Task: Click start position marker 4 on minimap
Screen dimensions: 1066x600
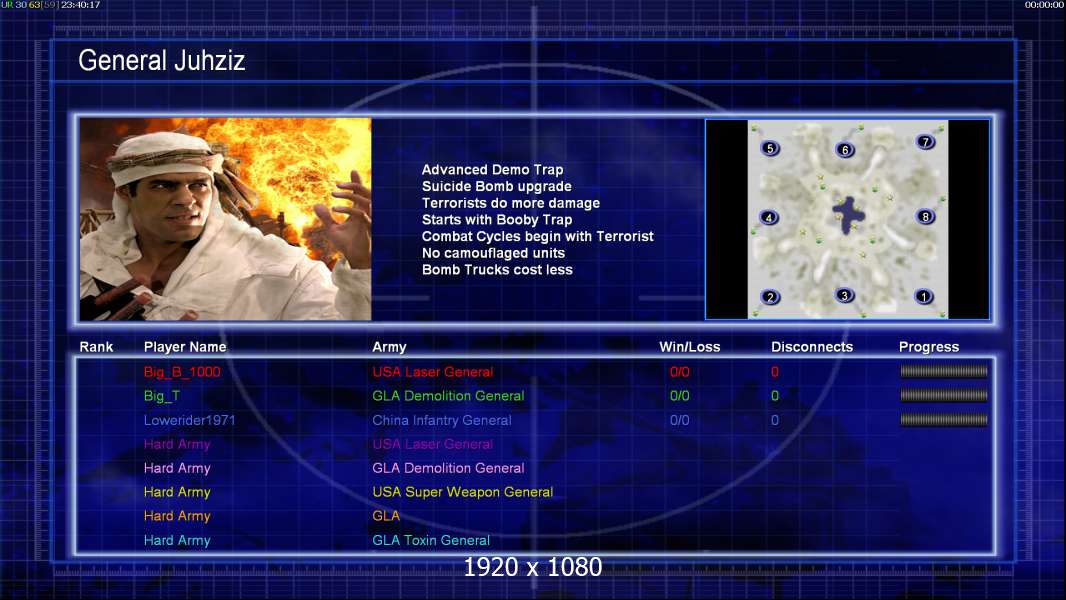Action: pyautogui.click(x=768, y=217)
